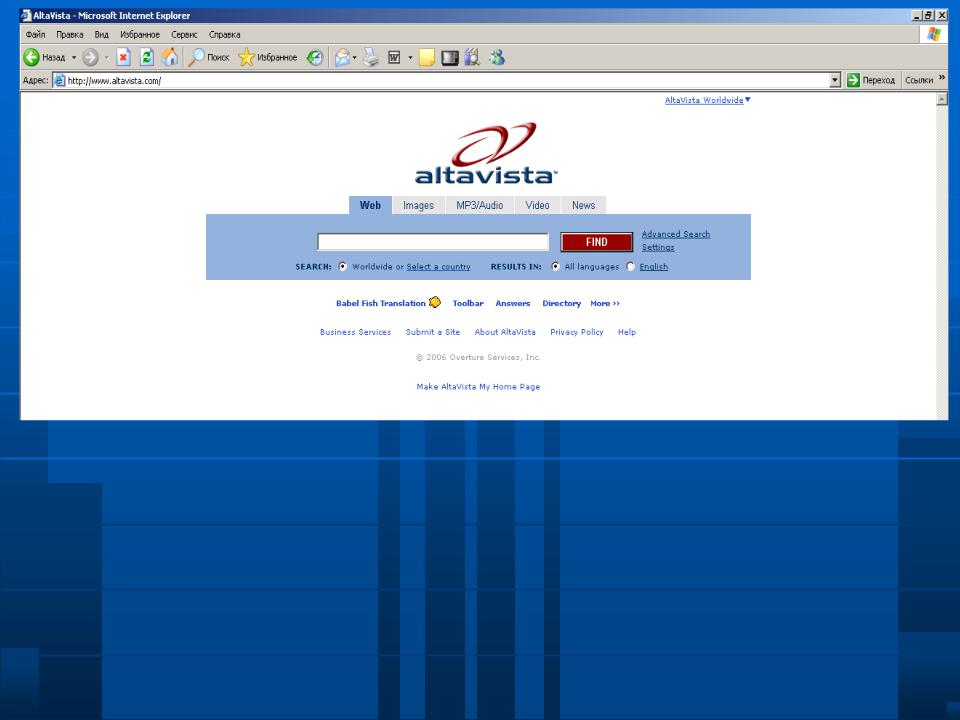Click the AltaVista logo image
960x720 pixels.
[x=486, y=153]
